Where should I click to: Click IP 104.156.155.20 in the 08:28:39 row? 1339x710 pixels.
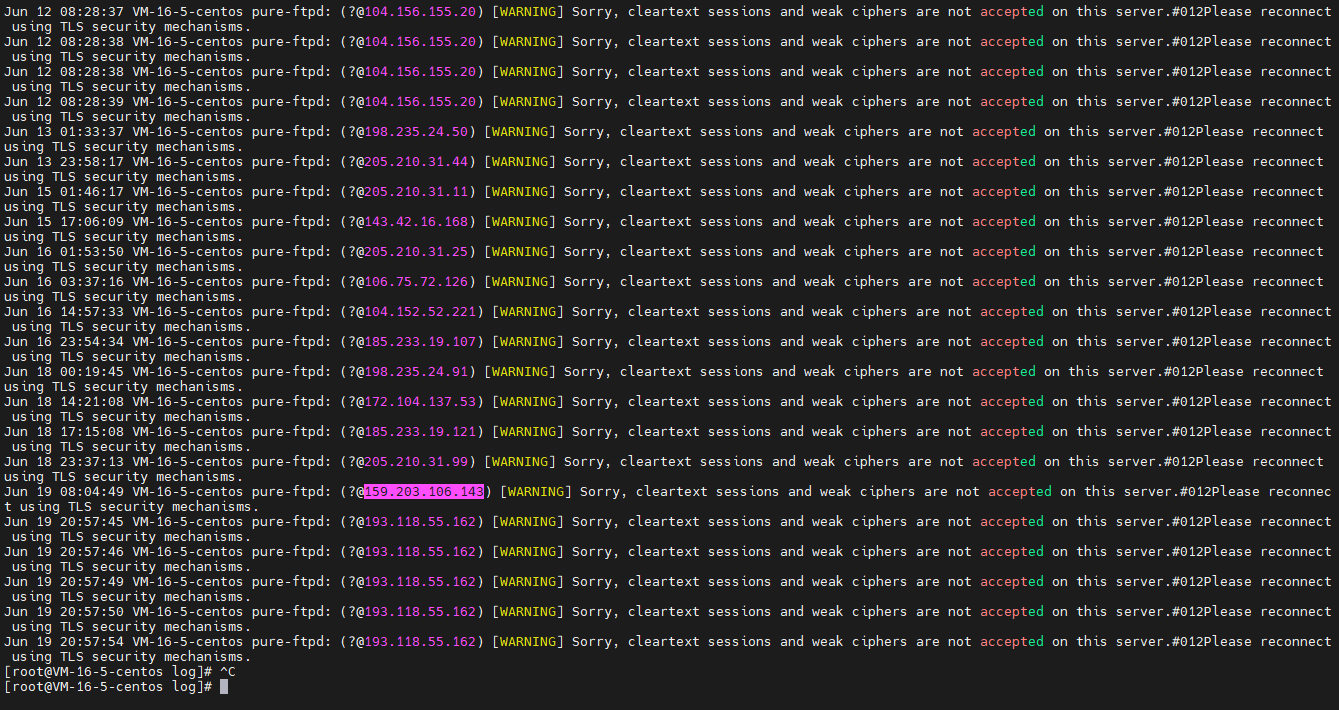tap(420, 102)
